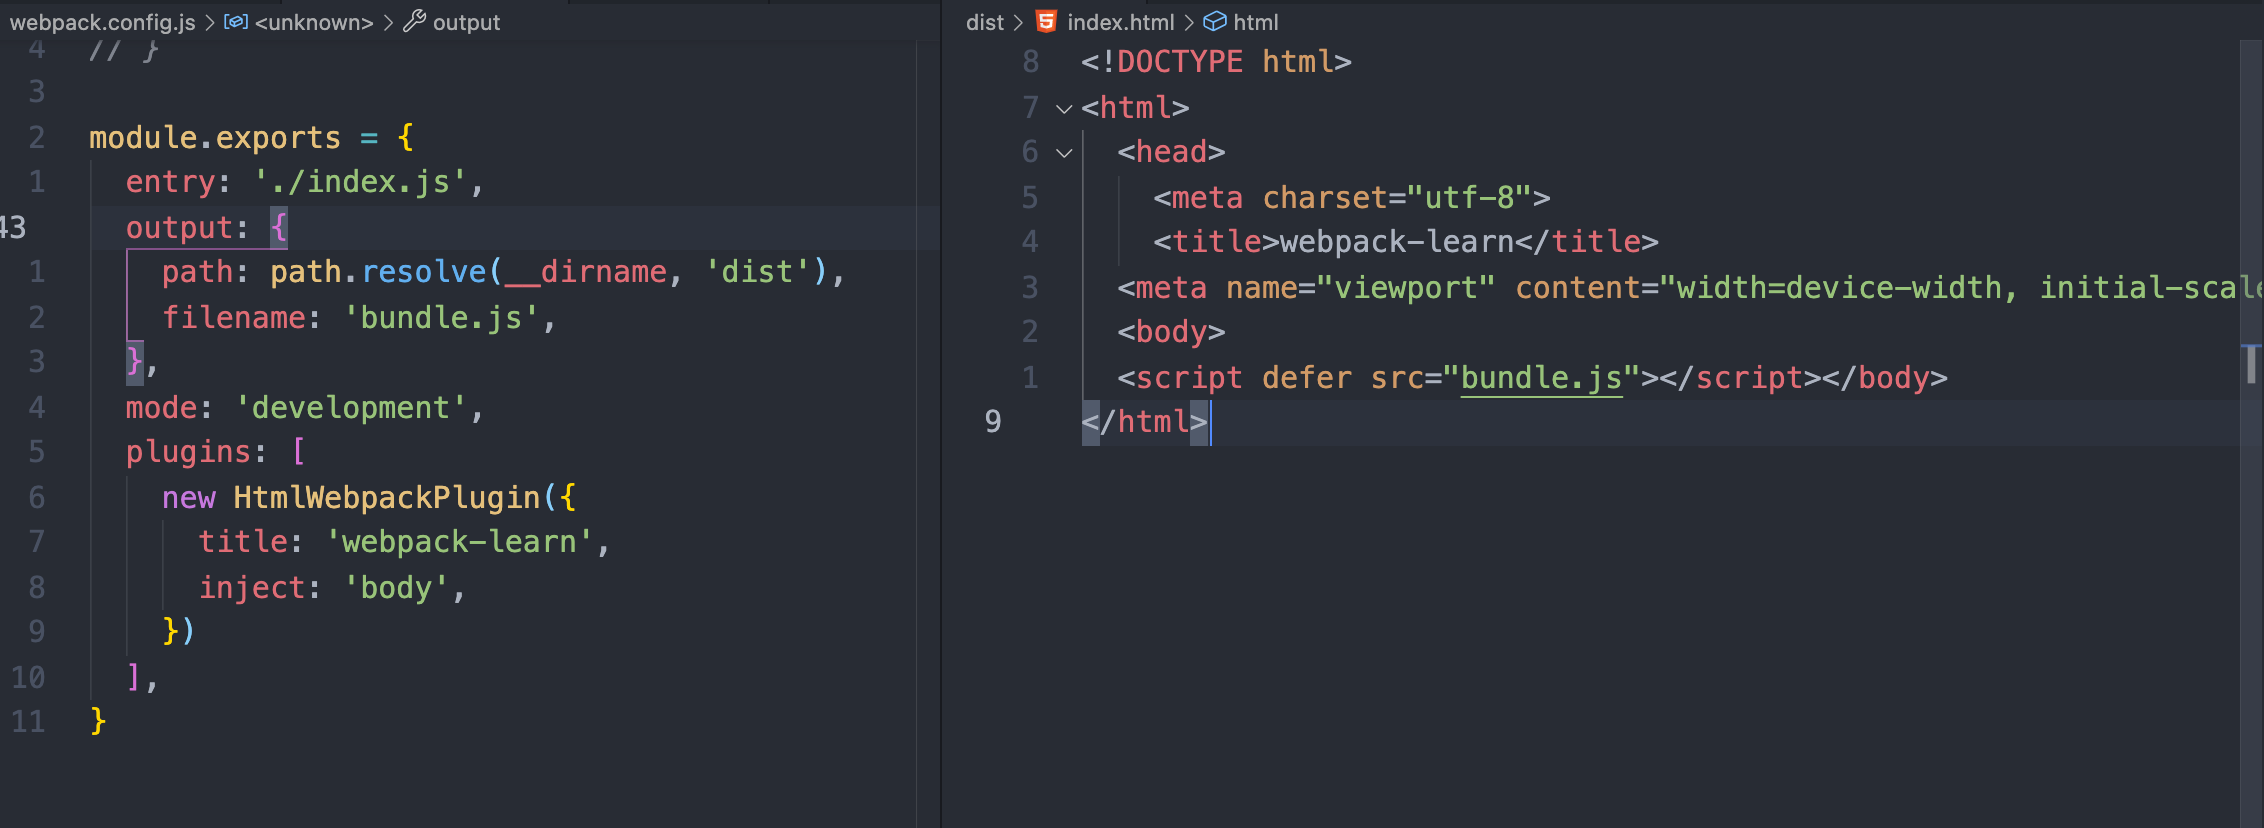2264x828 pixels.
Task: Place cursor on 'output:' key
Action: pyautogui.click(x=187, y=228)
